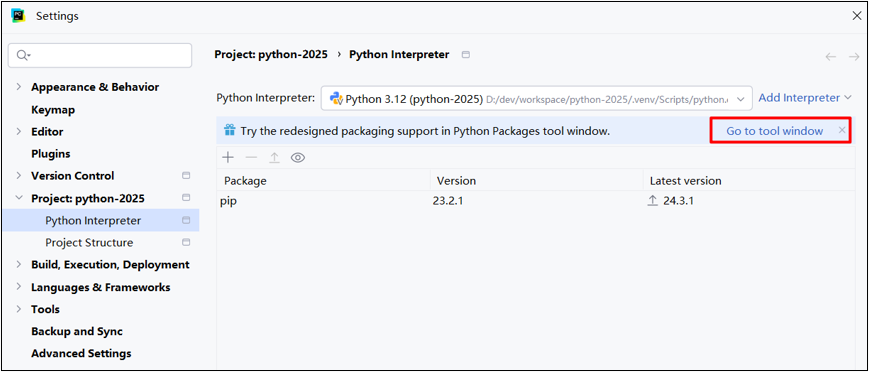This screenshot has height=372, width=869.
Task: Open the Add Interpreter dropdown
Action: pos(805,98)
